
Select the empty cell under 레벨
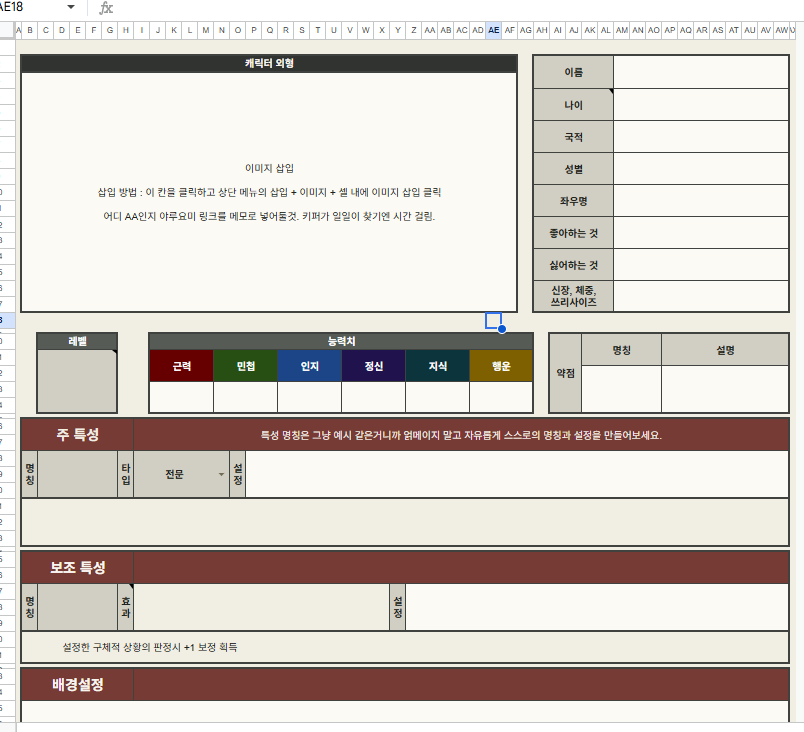pyautogui.click(x=77, y=381)
